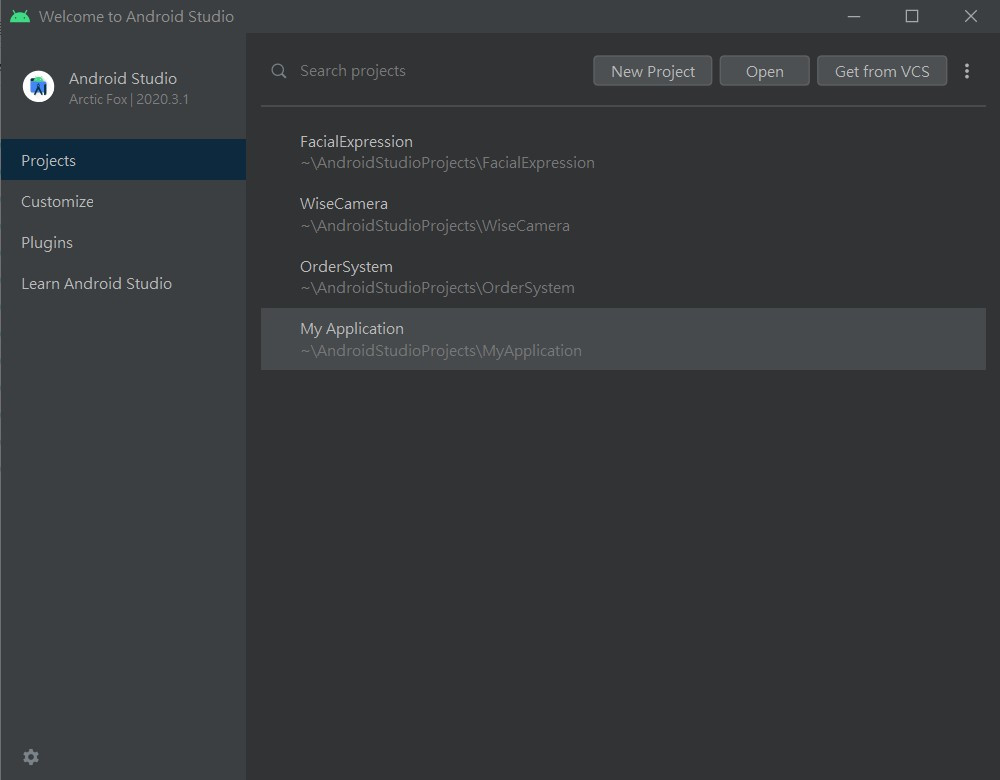The image size is (1000, 780).
Task: Switch to the Customize tab
Action: point(123,202)
